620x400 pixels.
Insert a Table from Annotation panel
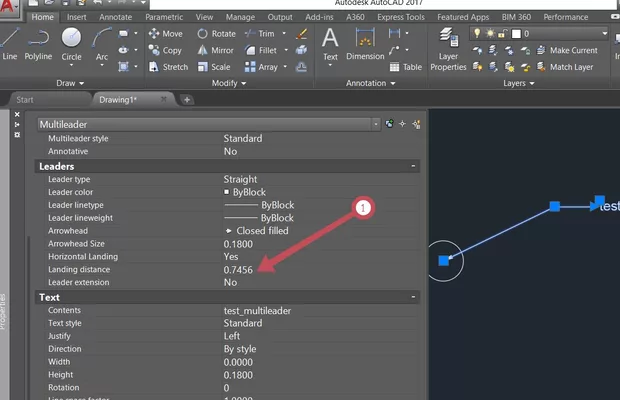click(x=405, y=67)
